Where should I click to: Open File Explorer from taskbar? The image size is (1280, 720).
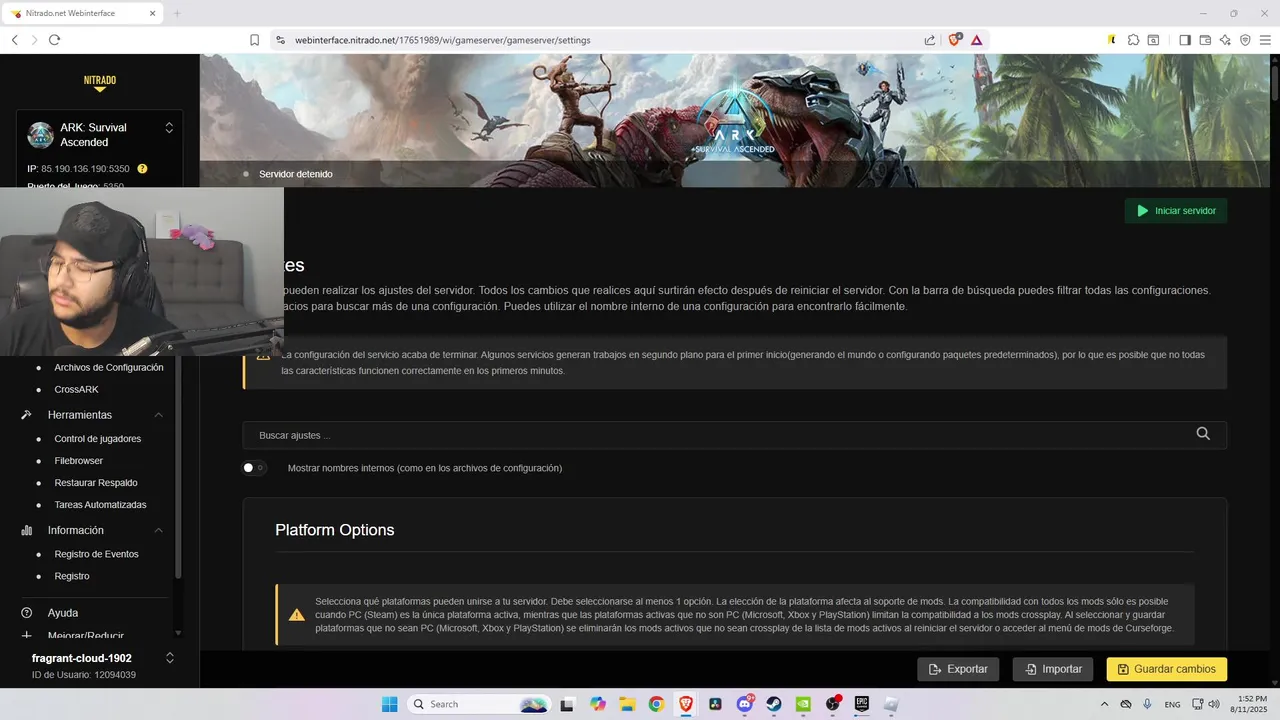[627, 704]
